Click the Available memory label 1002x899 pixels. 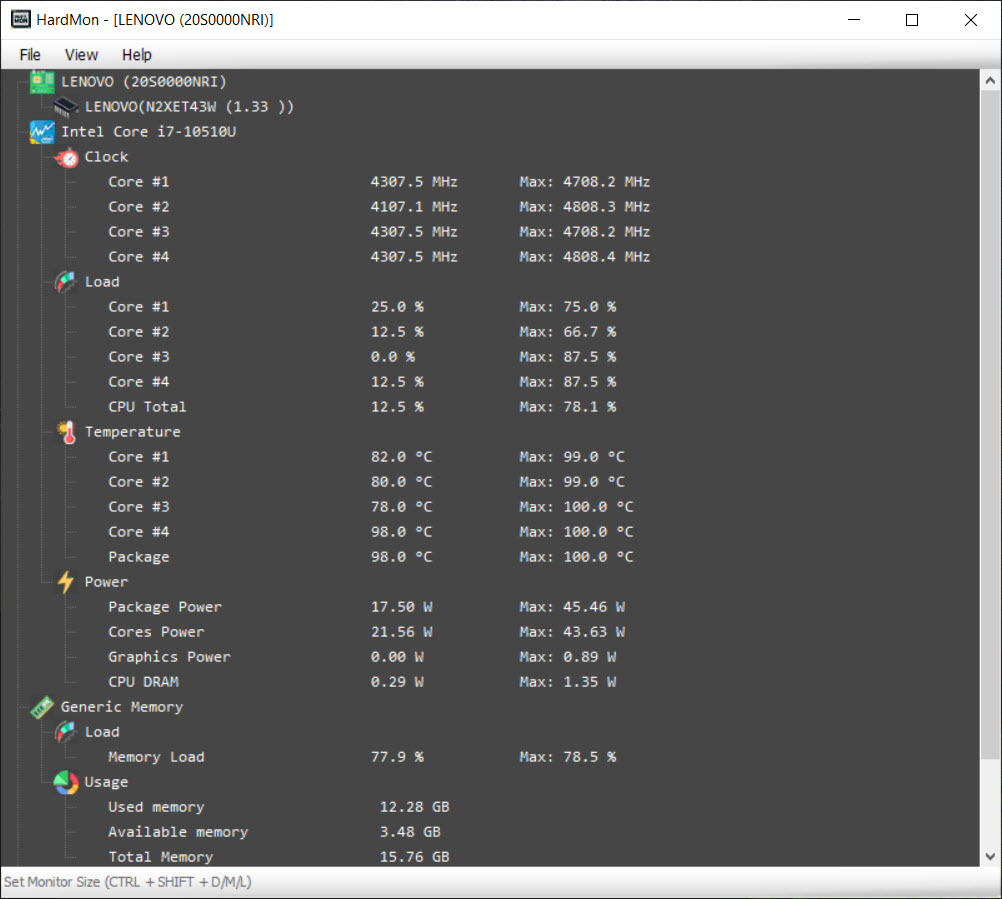pos(178,832)
